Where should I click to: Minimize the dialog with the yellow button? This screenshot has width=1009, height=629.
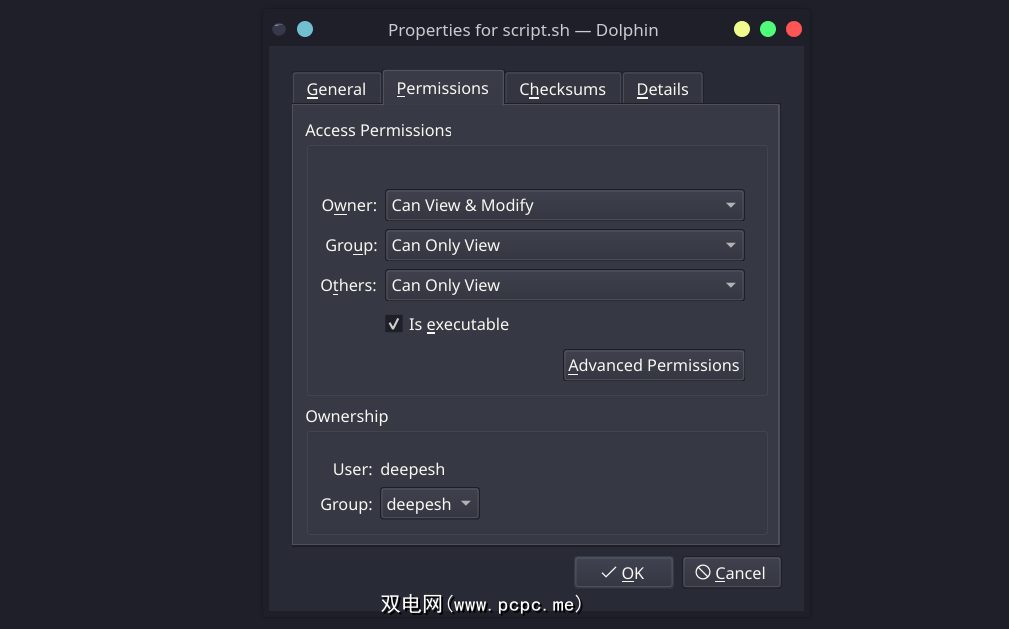pos(742,30)
